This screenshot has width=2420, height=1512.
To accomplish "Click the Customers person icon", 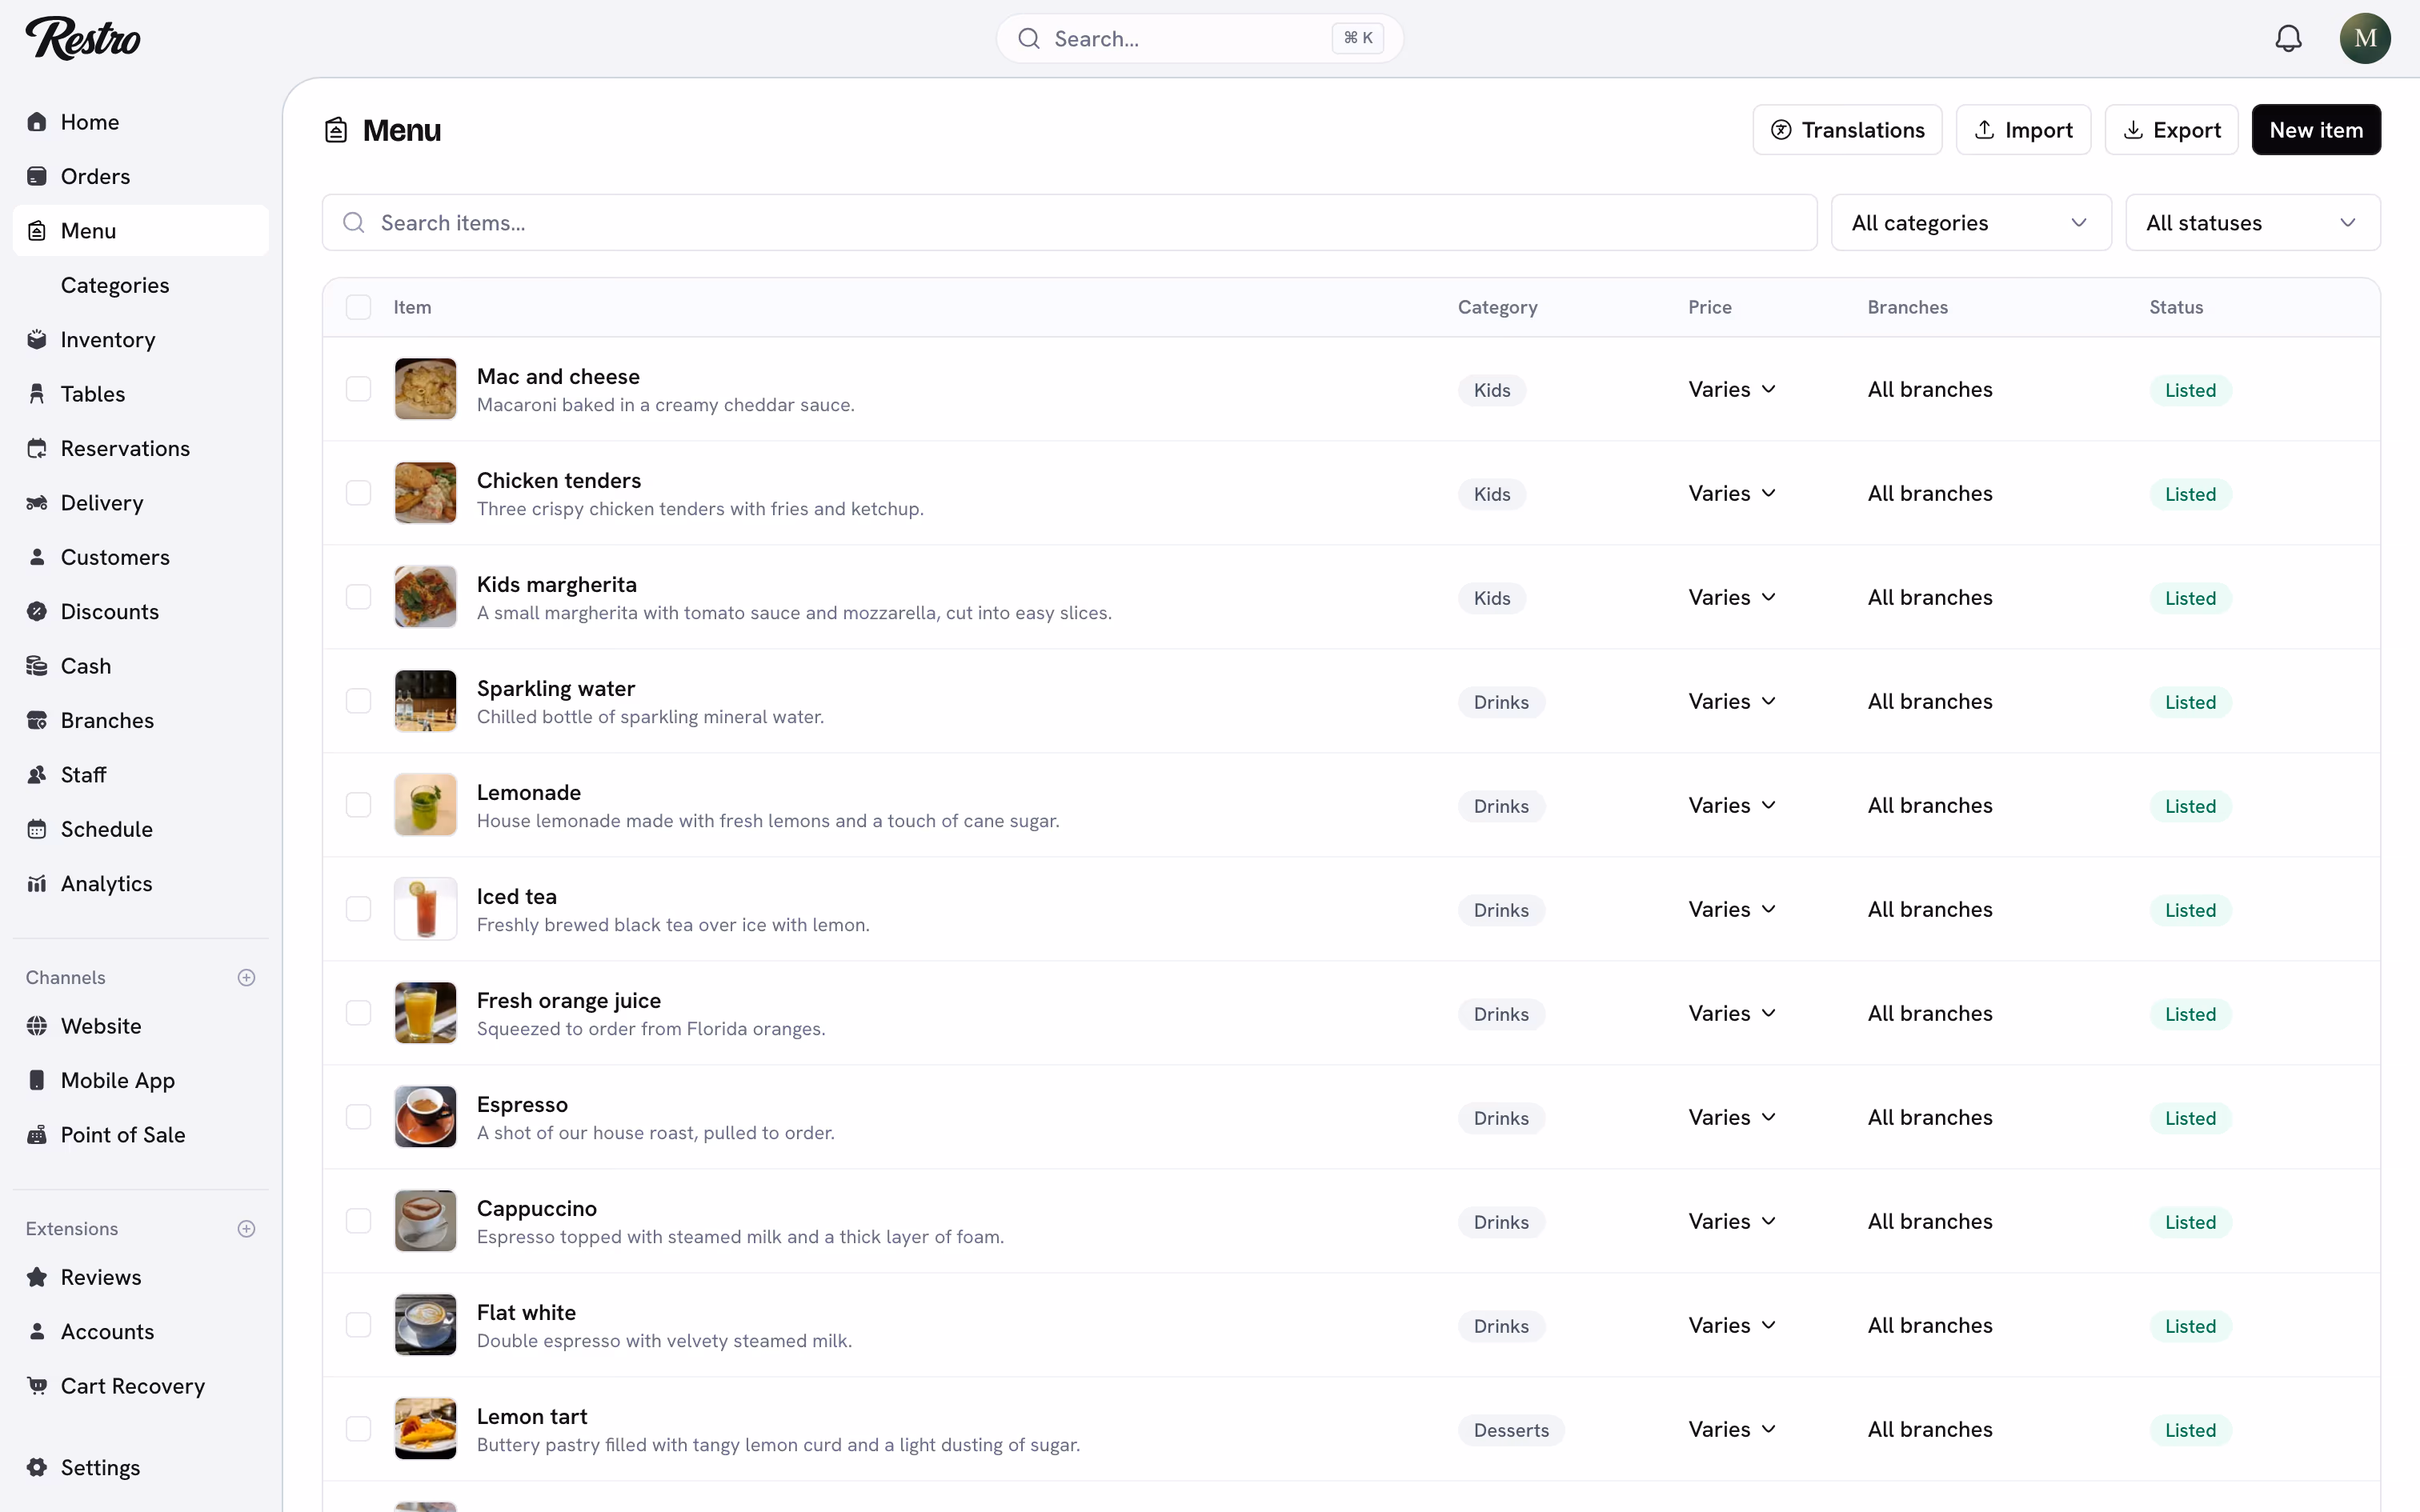I will [37, 557].
